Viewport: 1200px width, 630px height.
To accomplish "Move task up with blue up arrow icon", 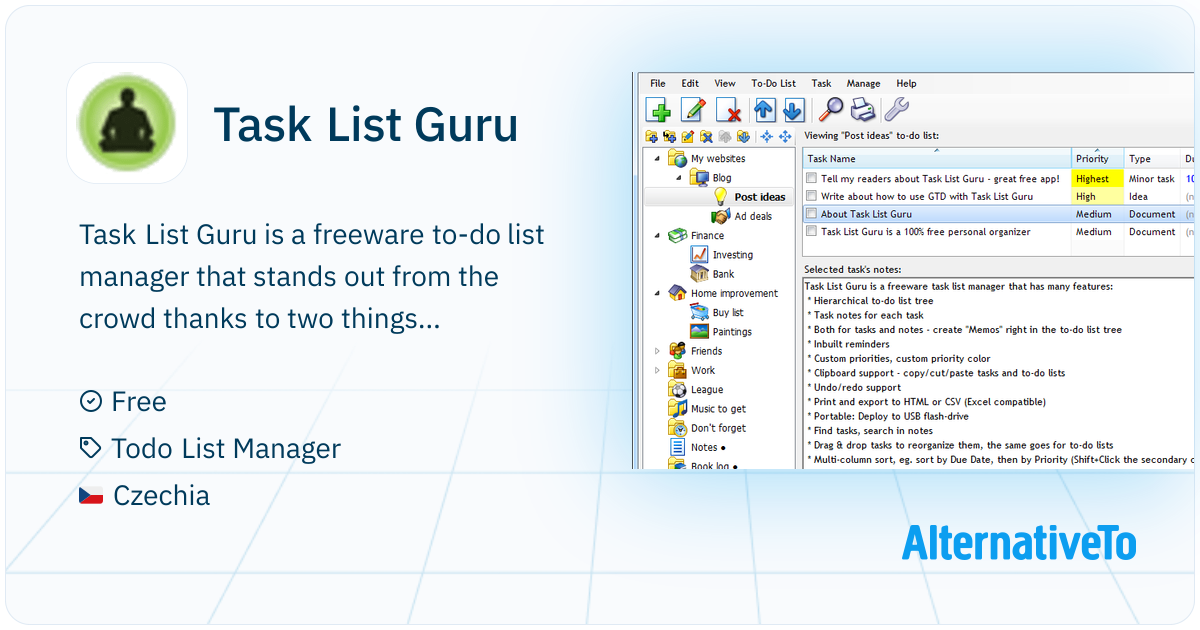I will click(765, 109).
